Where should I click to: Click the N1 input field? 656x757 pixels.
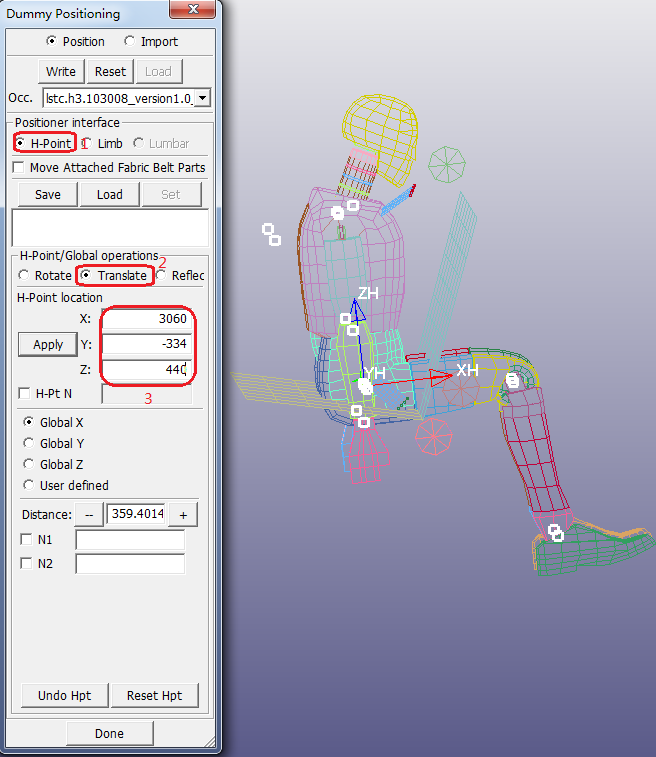[x=130, y=540]
